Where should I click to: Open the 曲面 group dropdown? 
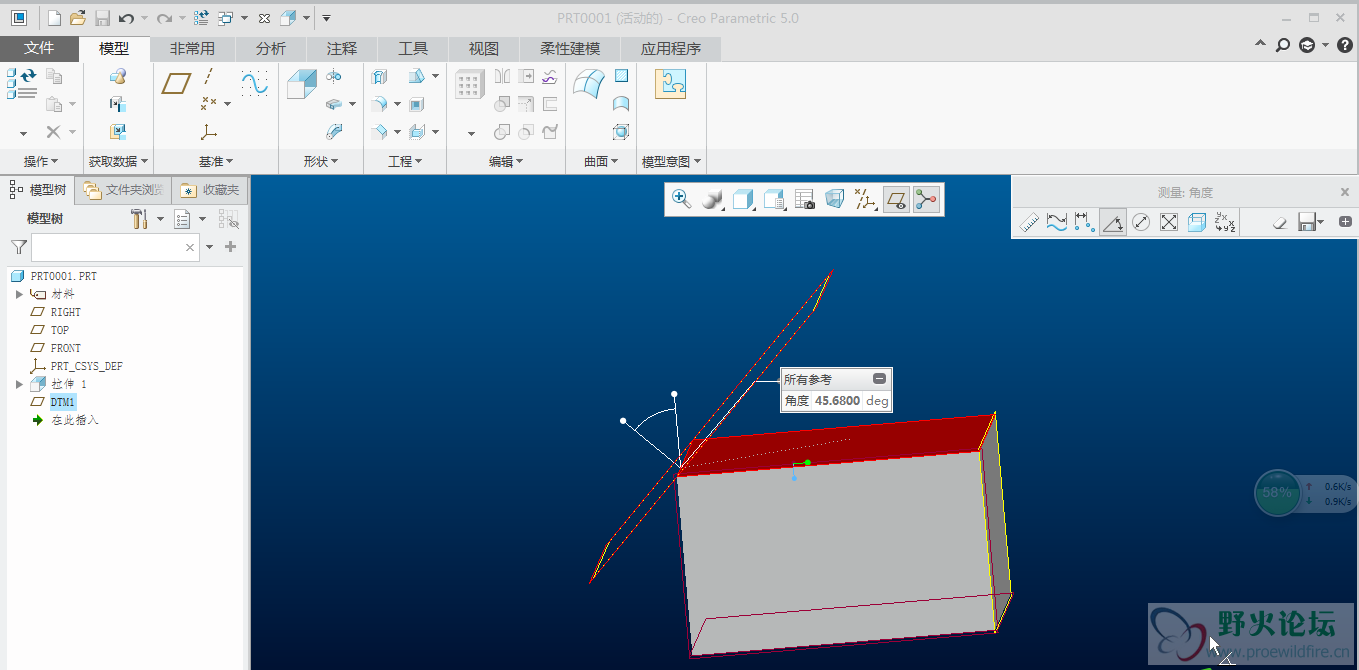tap(601, 161)
